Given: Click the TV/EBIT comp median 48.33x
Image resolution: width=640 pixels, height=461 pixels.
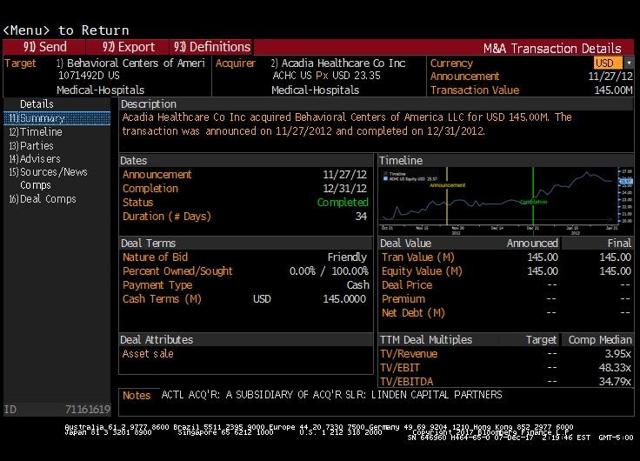Looking at the screenshot, I should (615, 367).
